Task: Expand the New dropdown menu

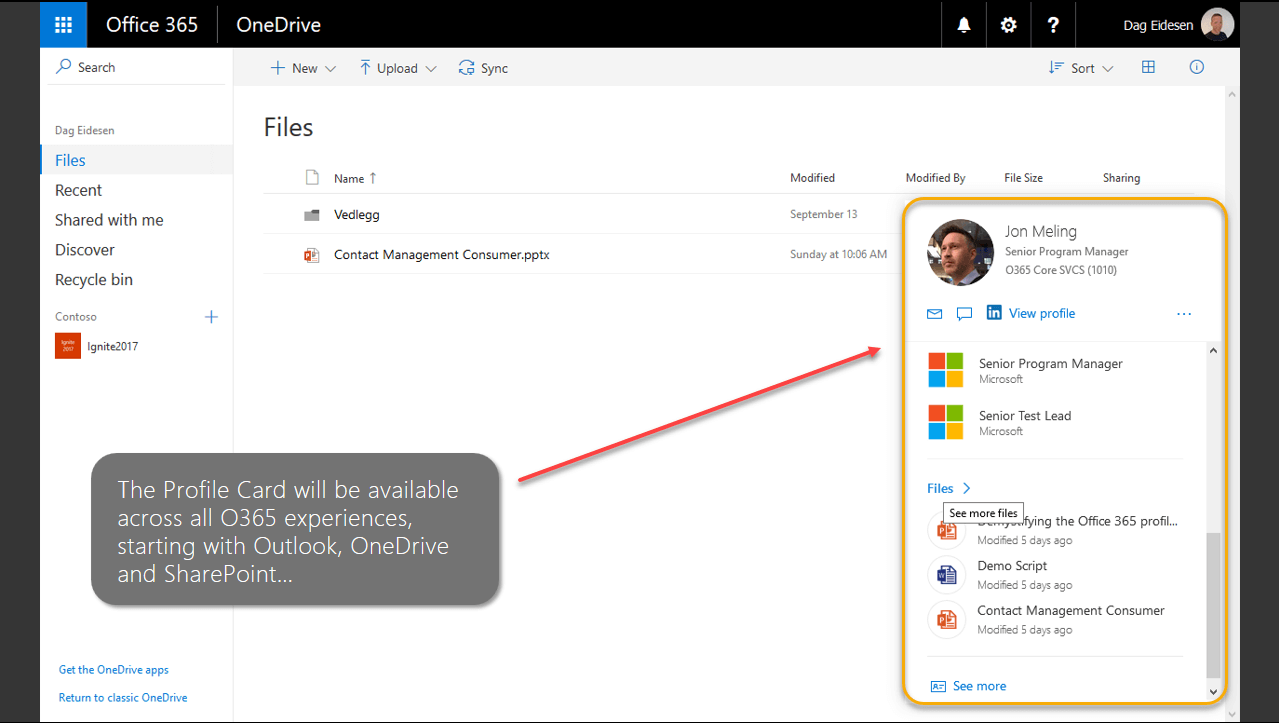Action: click(303, 68)
